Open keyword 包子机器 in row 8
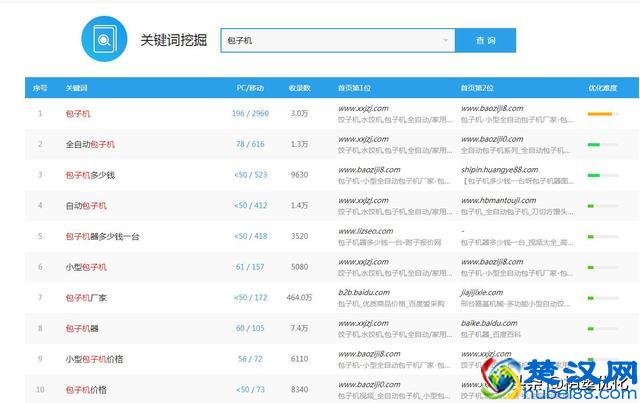640x403 pixels. tap(82, 328)
